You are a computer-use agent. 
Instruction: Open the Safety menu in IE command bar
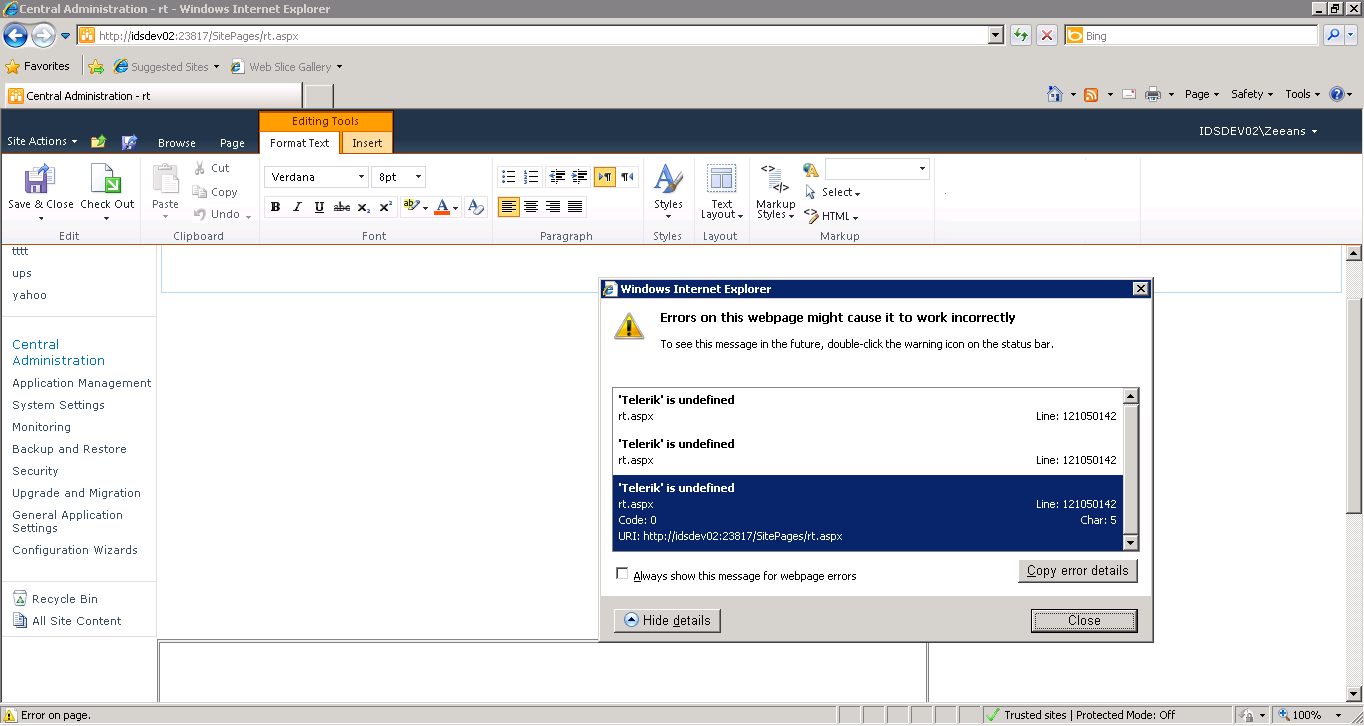(1252, 94)
